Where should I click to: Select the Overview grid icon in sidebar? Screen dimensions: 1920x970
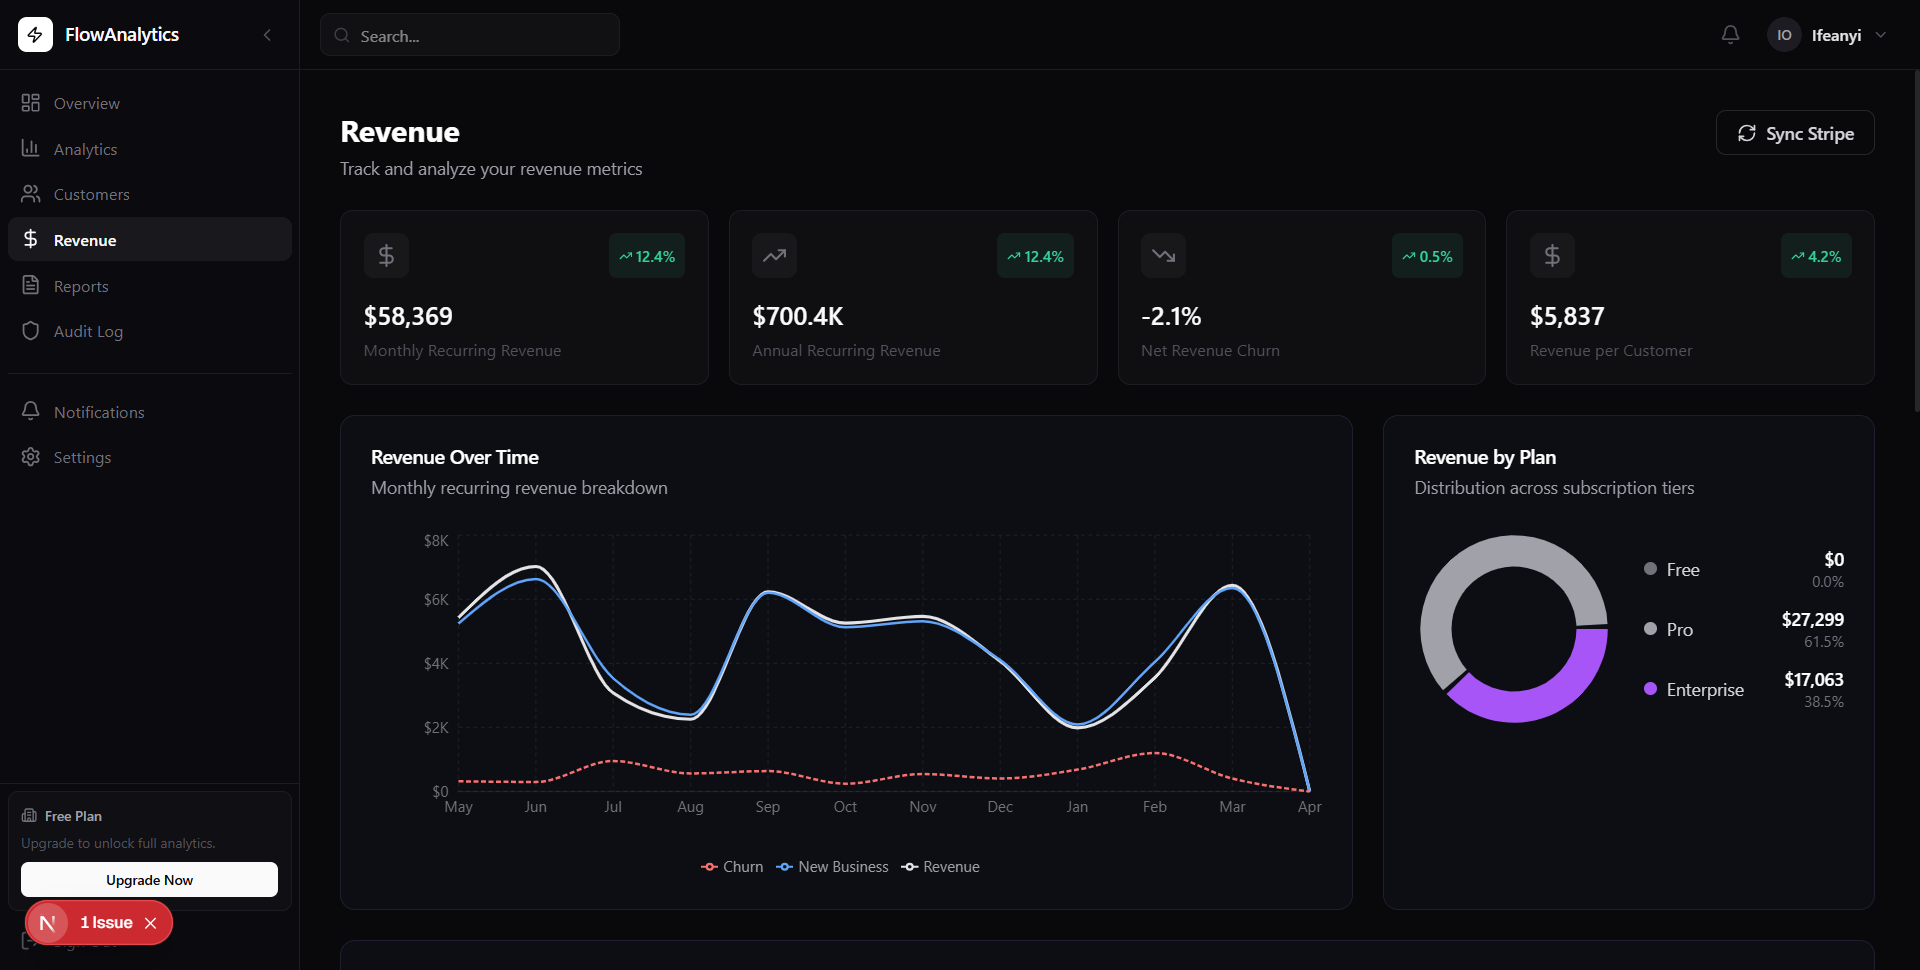[x=30, y=102]
